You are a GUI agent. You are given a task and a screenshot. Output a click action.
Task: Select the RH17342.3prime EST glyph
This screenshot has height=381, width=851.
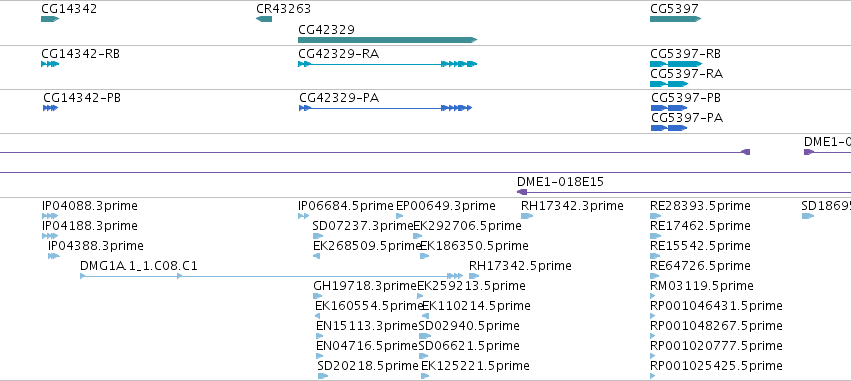click(x=526, y=216)
